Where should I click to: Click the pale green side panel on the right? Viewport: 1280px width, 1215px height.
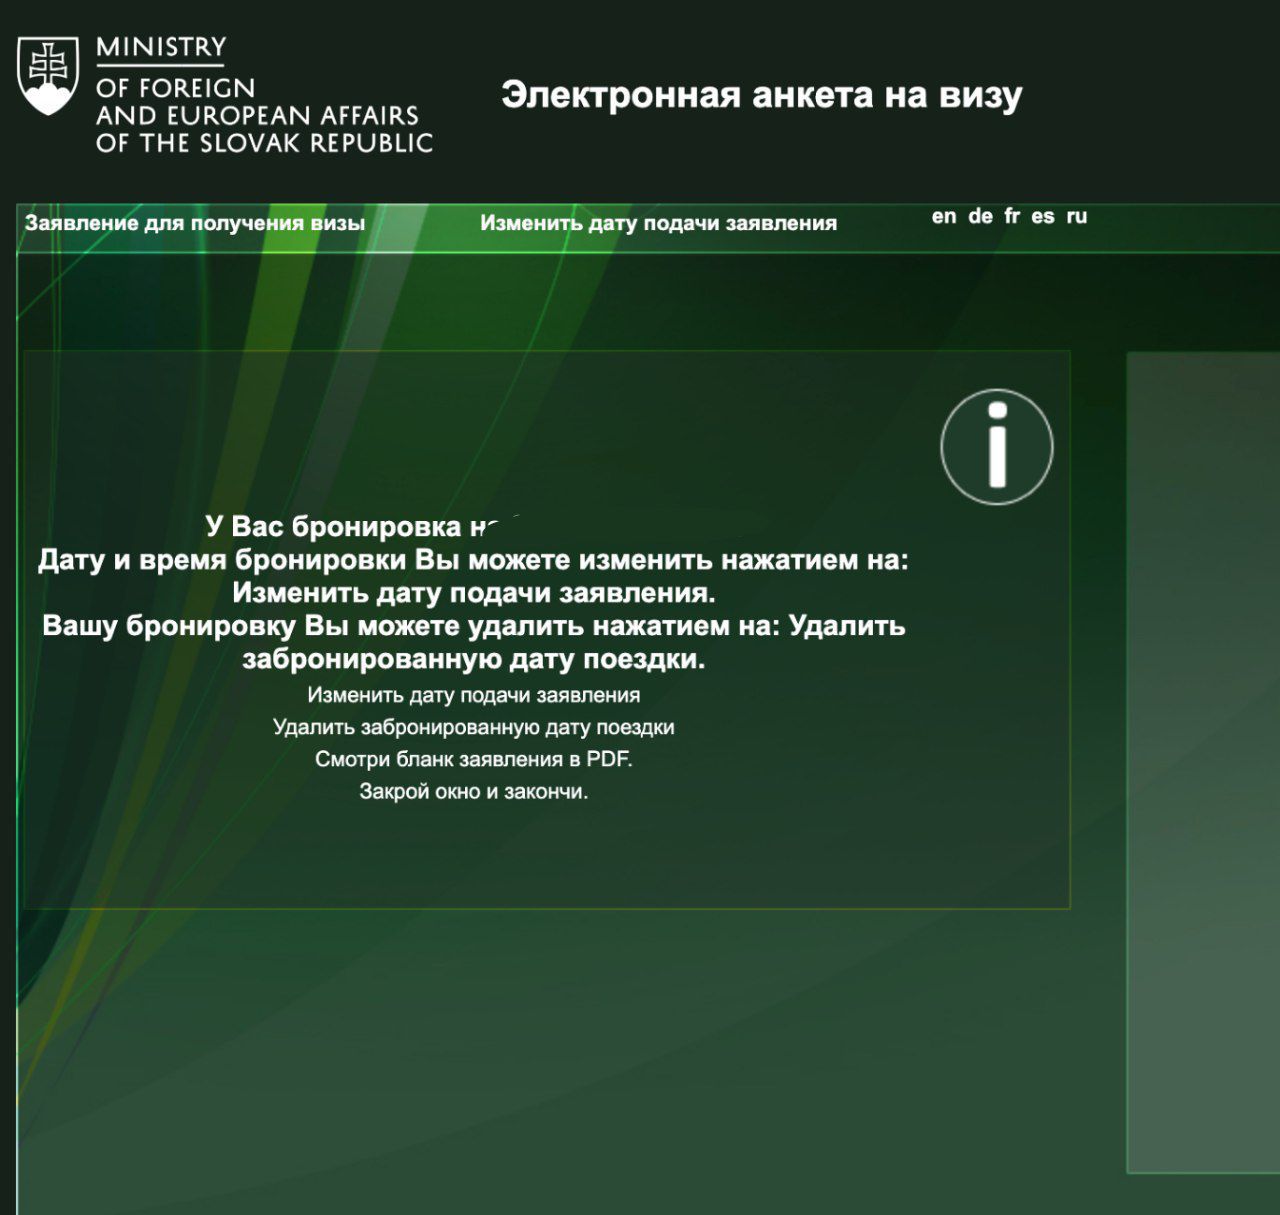pyautogui.click(x=1203, y=760)
